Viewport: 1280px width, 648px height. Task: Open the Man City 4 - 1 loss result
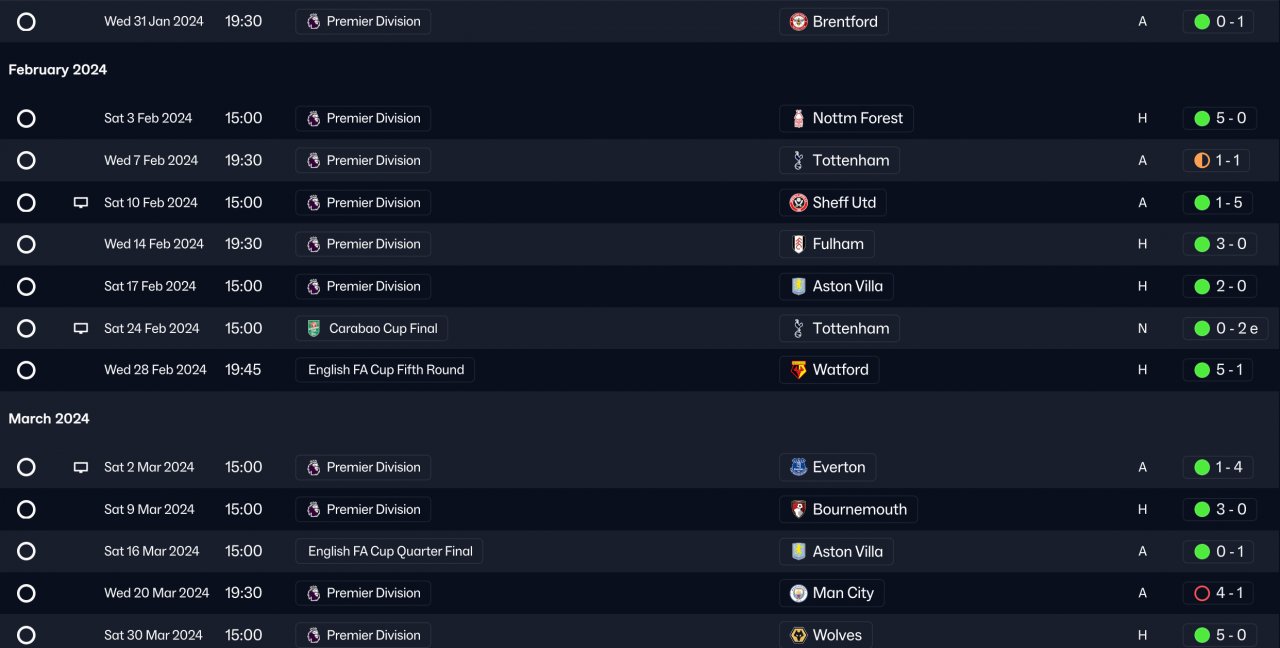[x=1218, y=593]
